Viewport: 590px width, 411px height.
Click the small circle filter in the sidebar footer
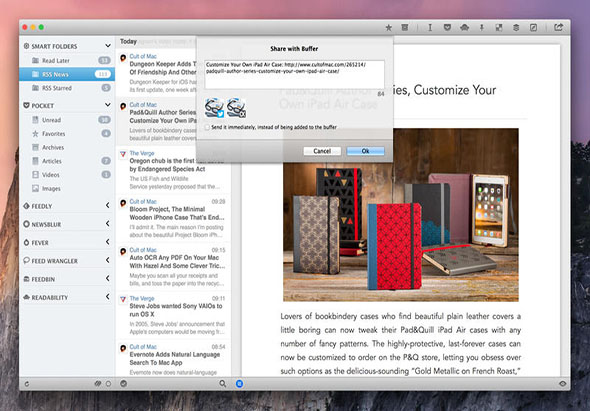108,384
